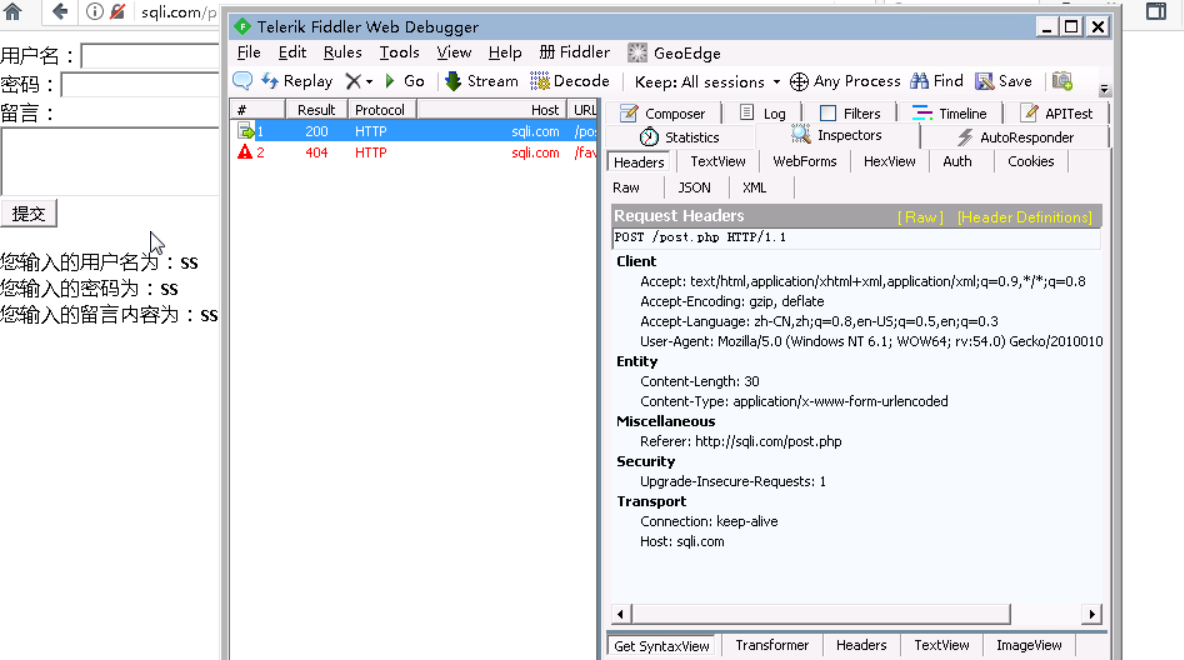
Task: Select session 2 with result 404
Action: click(x=415, y=153)
